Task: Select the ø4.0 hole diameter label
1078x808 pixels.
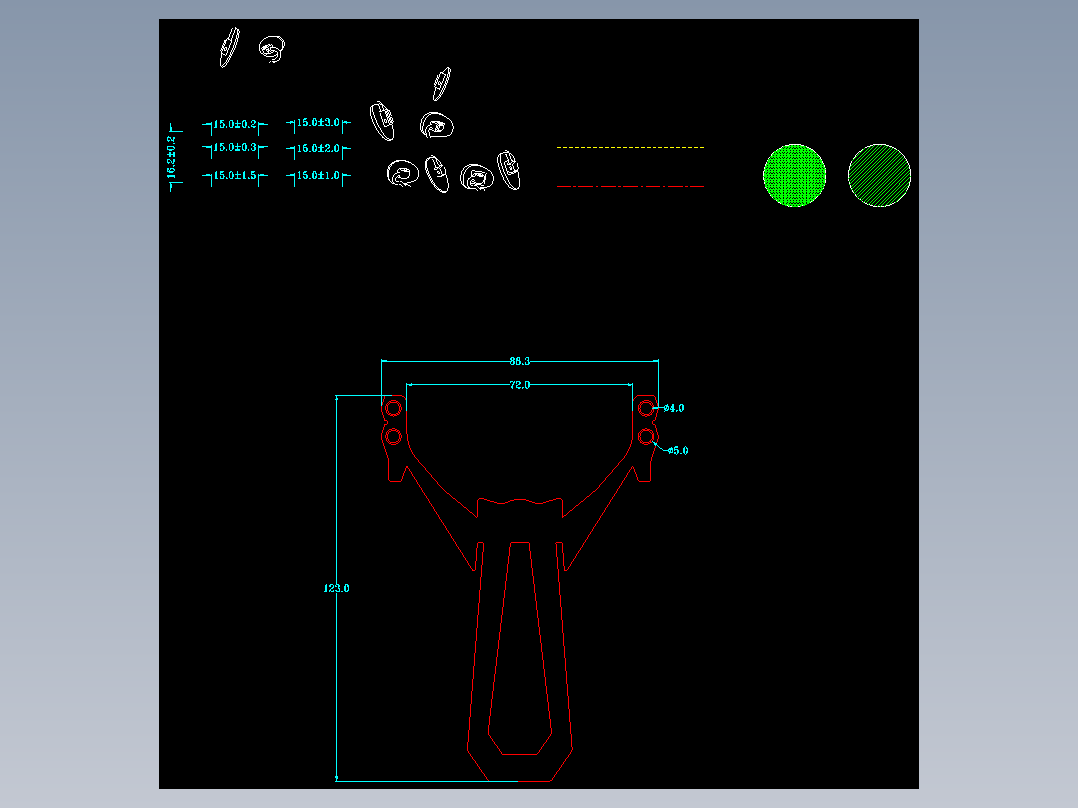Action: point(674,408)
